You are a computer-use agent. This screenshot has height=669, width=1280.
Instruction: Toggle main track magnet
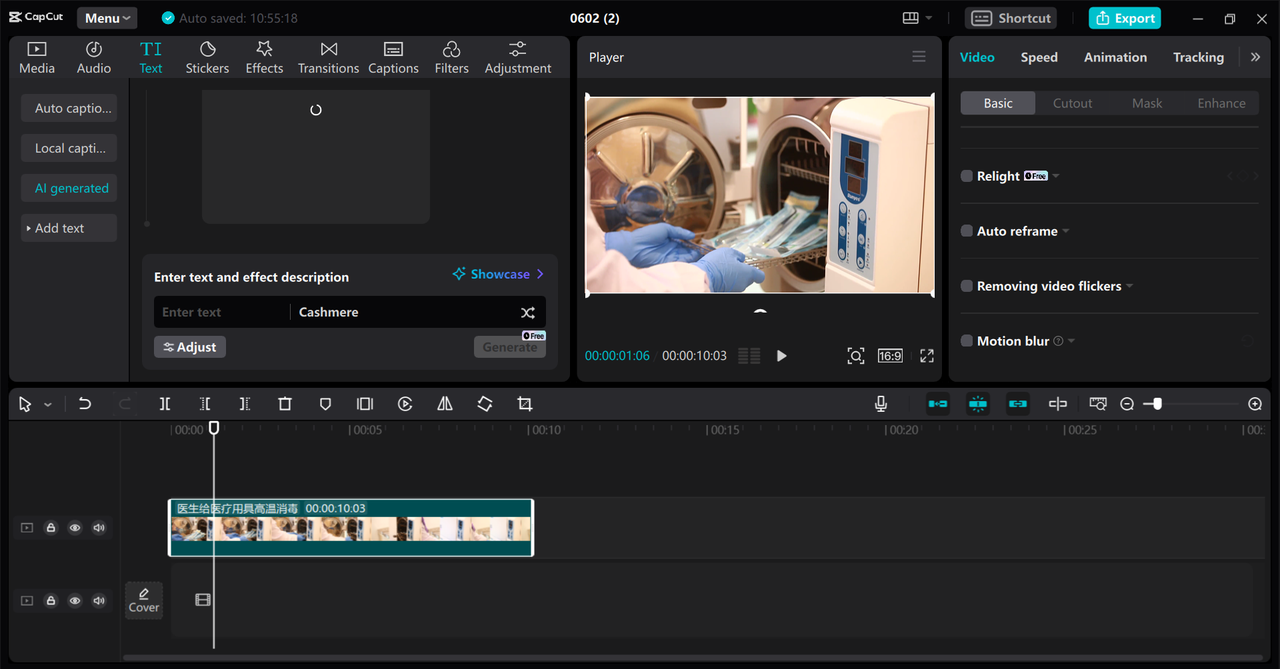[x=938, y=404]
